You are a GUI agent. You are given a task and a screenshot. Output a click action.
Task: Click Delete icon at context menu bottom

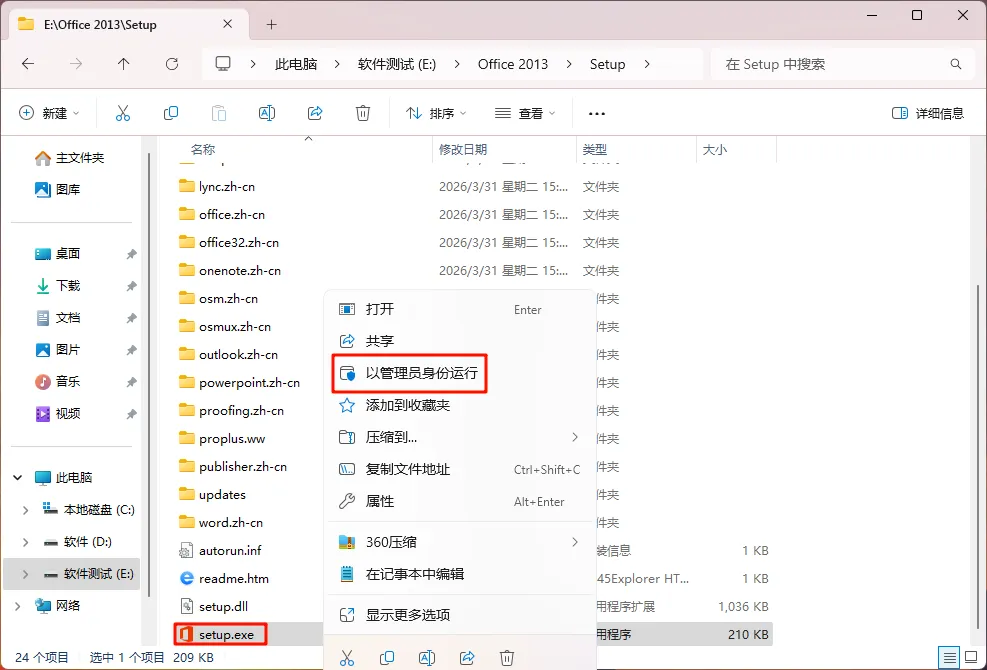click(x=507, y=658)
